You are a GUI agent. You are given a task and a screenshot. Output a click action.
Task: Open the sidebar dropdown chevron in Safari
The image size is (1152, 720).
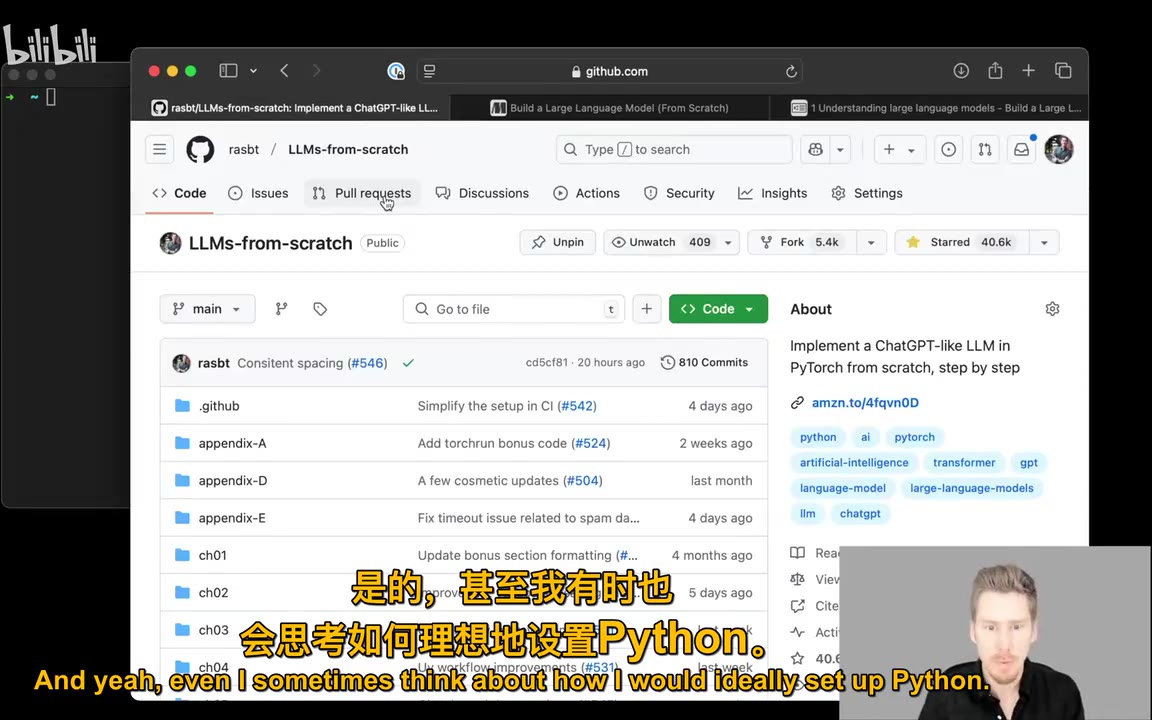click(253, 71)
